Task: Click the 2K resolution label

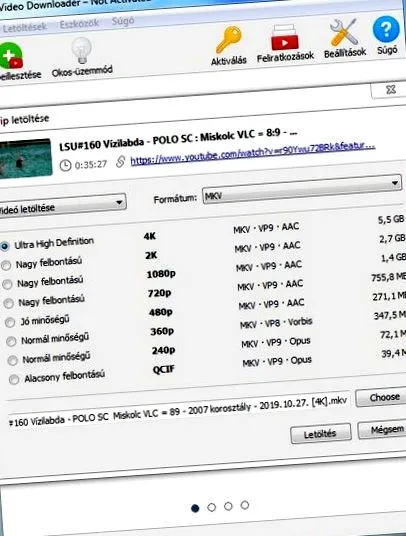Action: [151, 255]
